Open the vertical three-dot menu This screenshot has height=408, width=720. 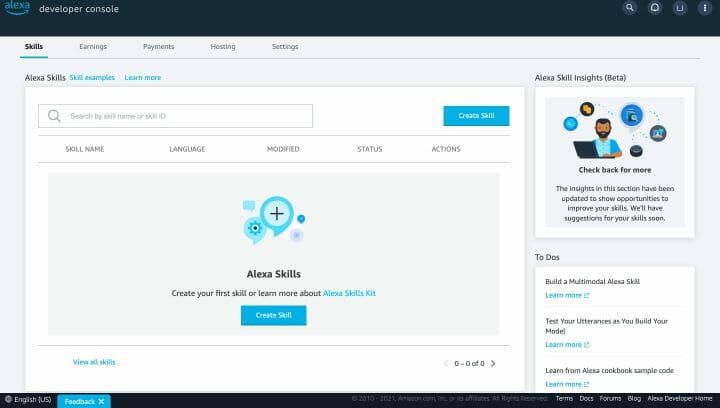pyautogui.click(x=704, y=8)
